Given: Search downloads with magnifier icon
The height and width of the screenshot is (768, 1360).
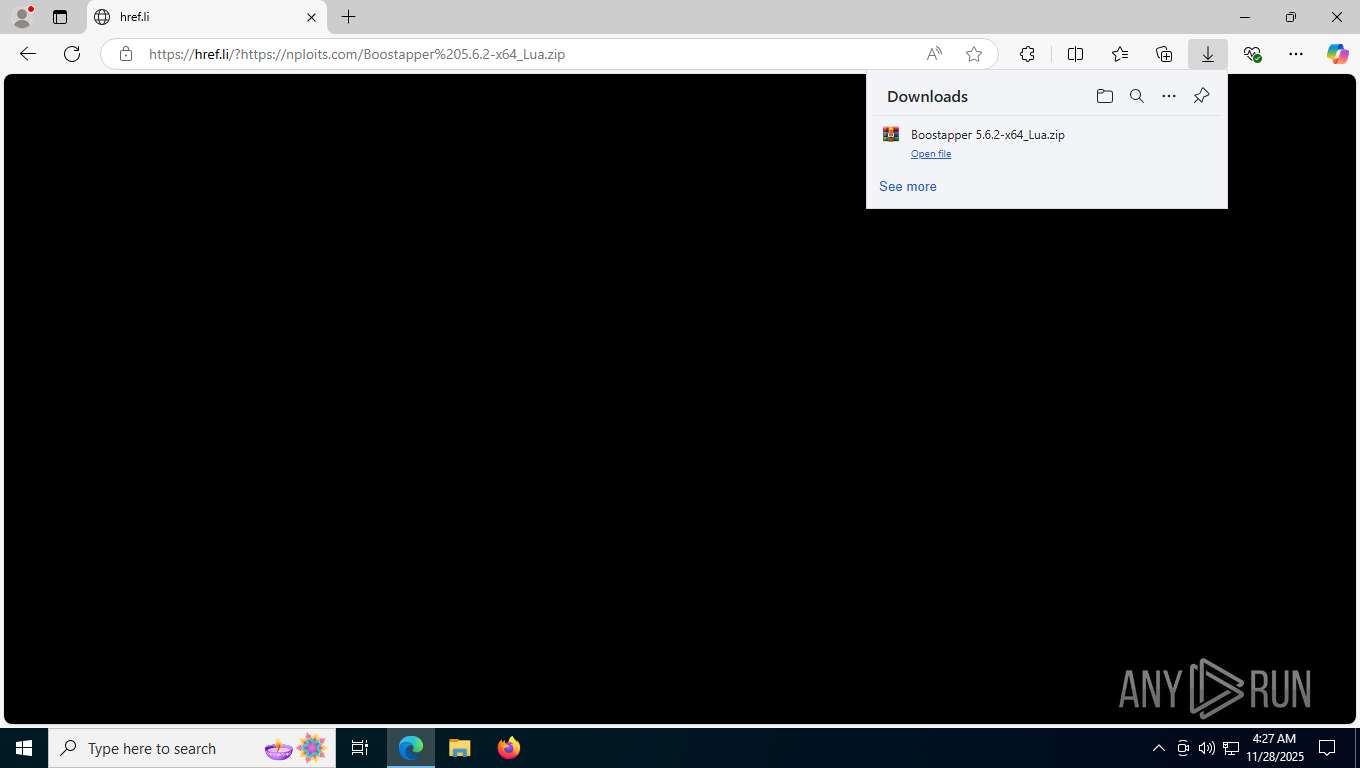Looking at the screenshot, I should pyautogui.click(x=1137, y=96).
